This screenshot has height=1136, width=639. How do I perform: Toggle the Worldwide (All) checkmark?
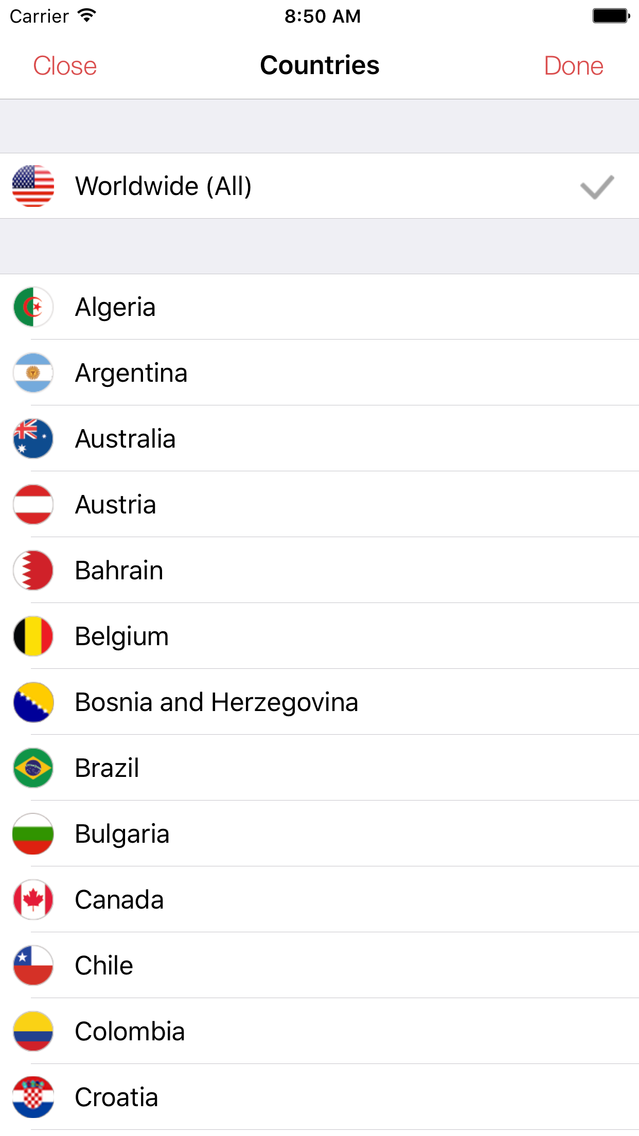click(597, 187)
